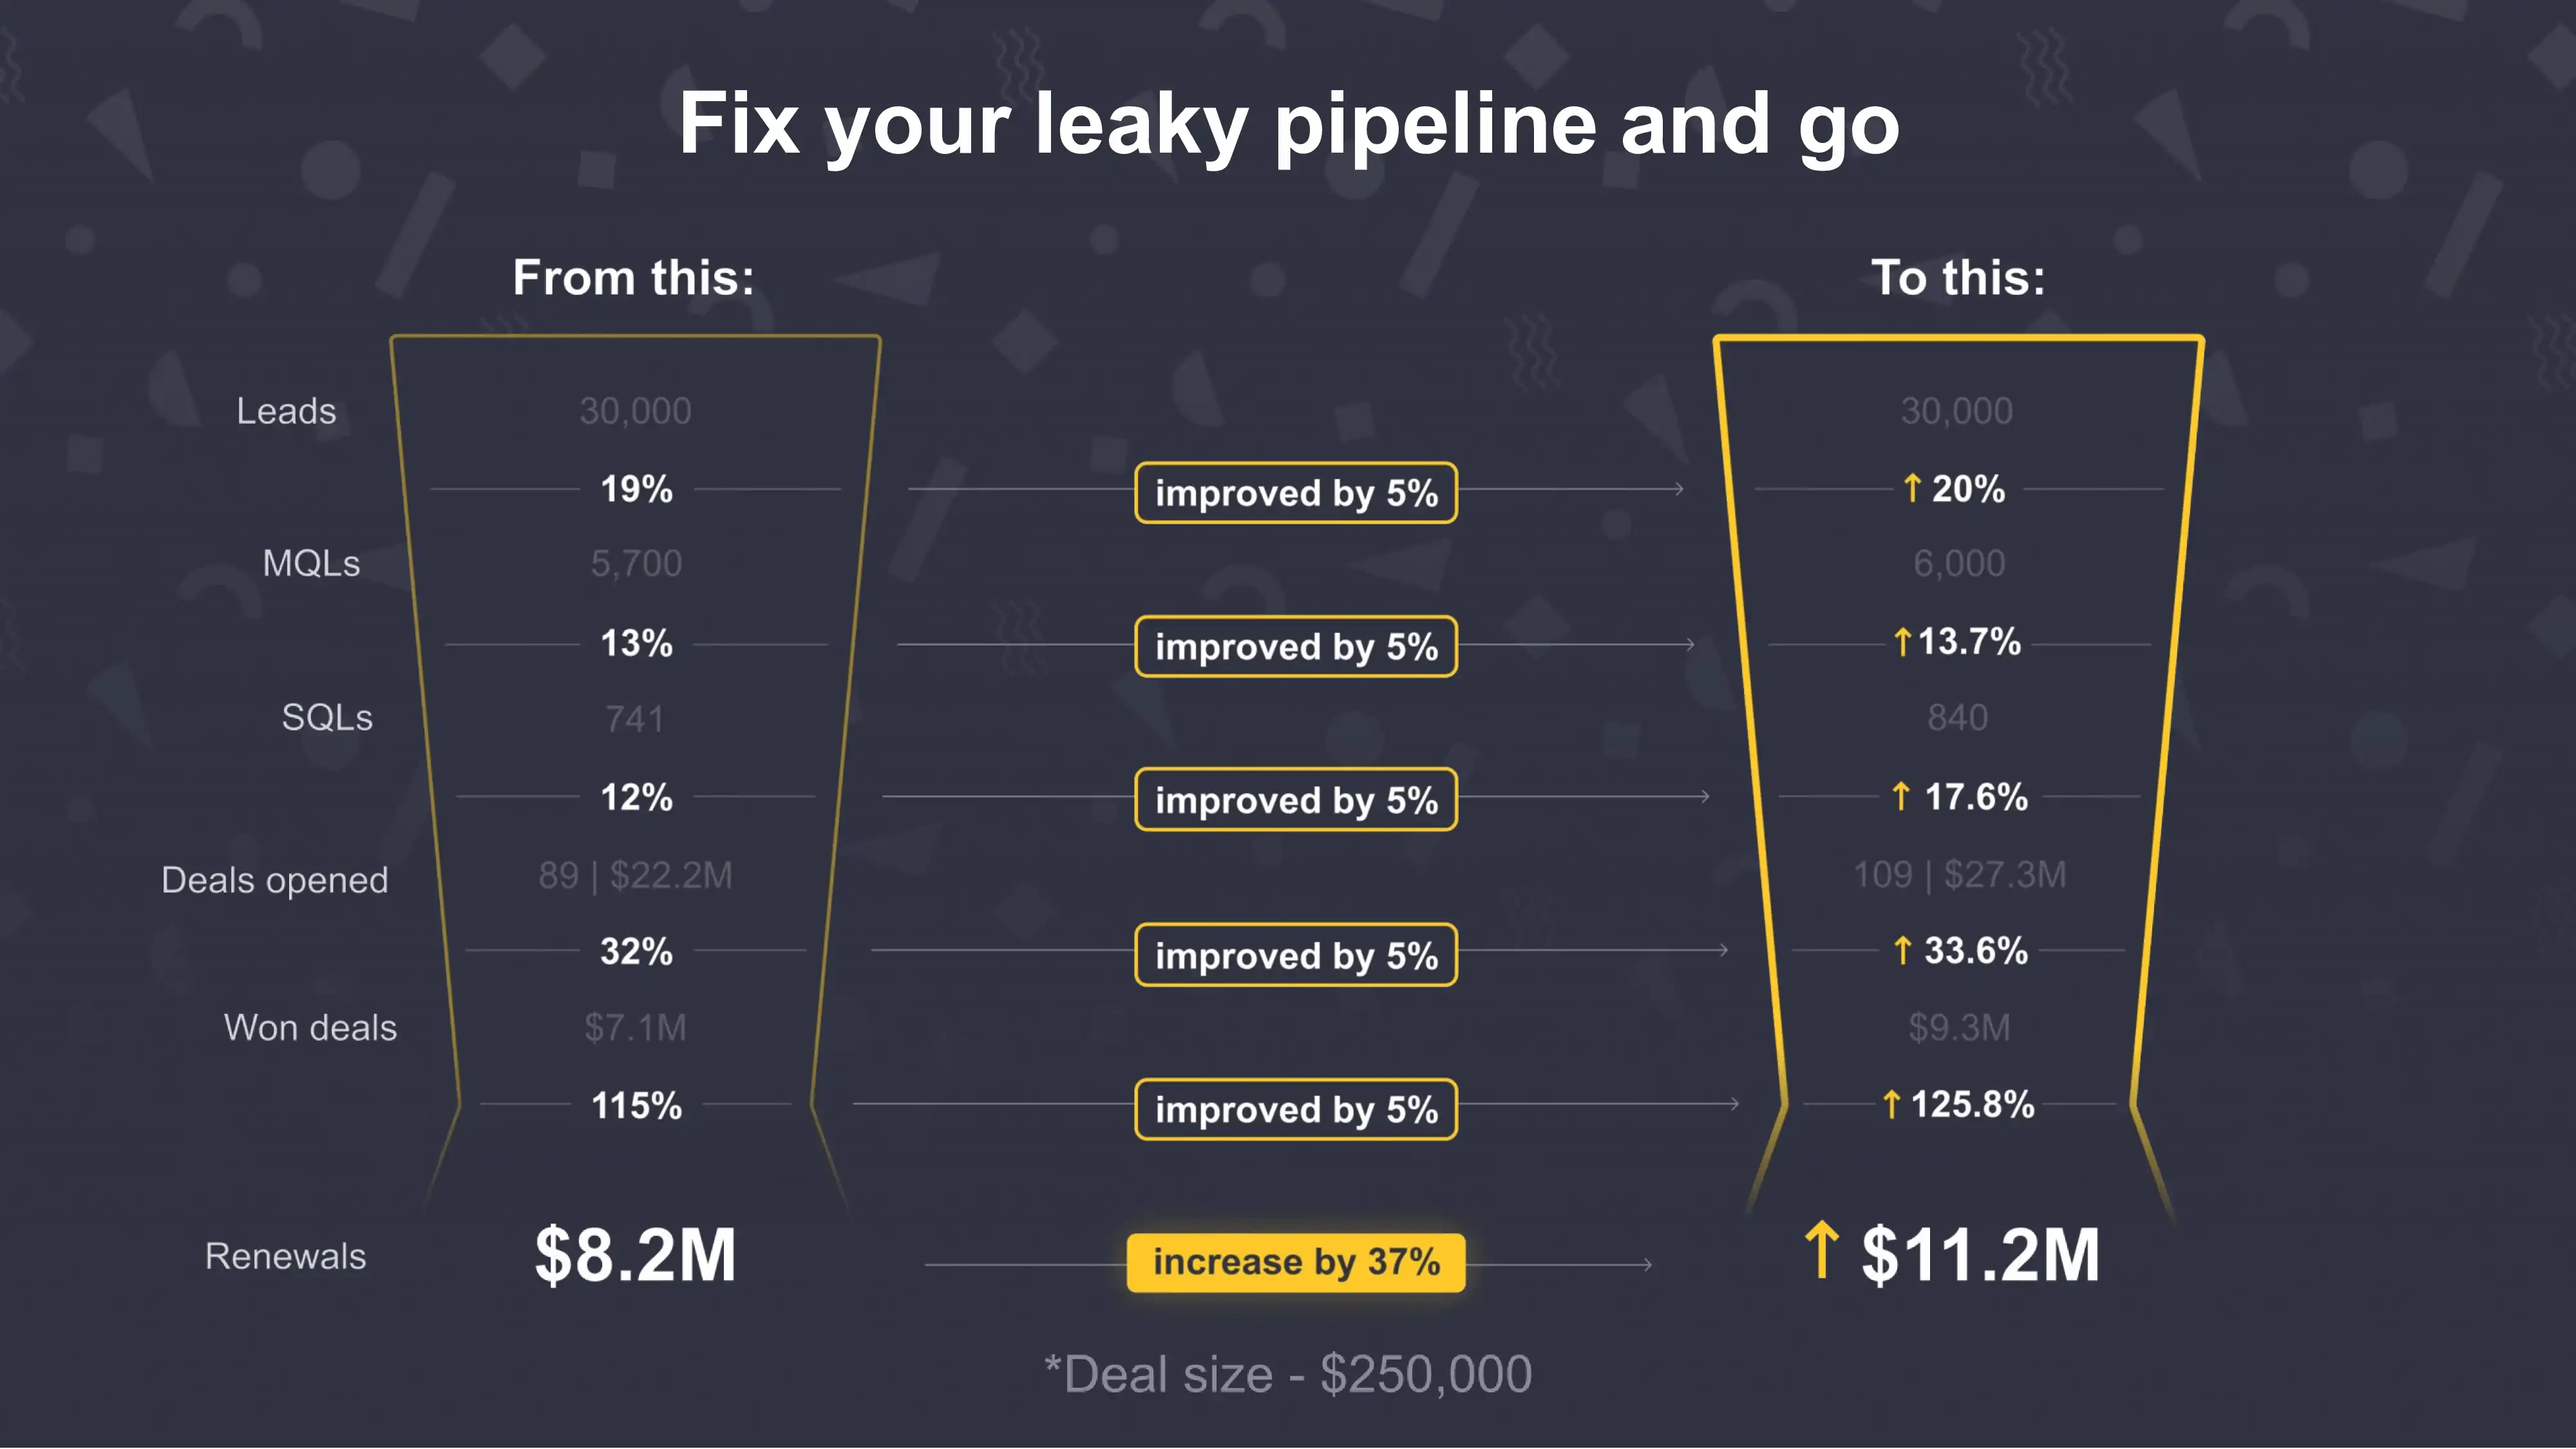Click the 'Deals opened' row label
This screenshot has width=2576, height=1449.
tap(274, 880)
